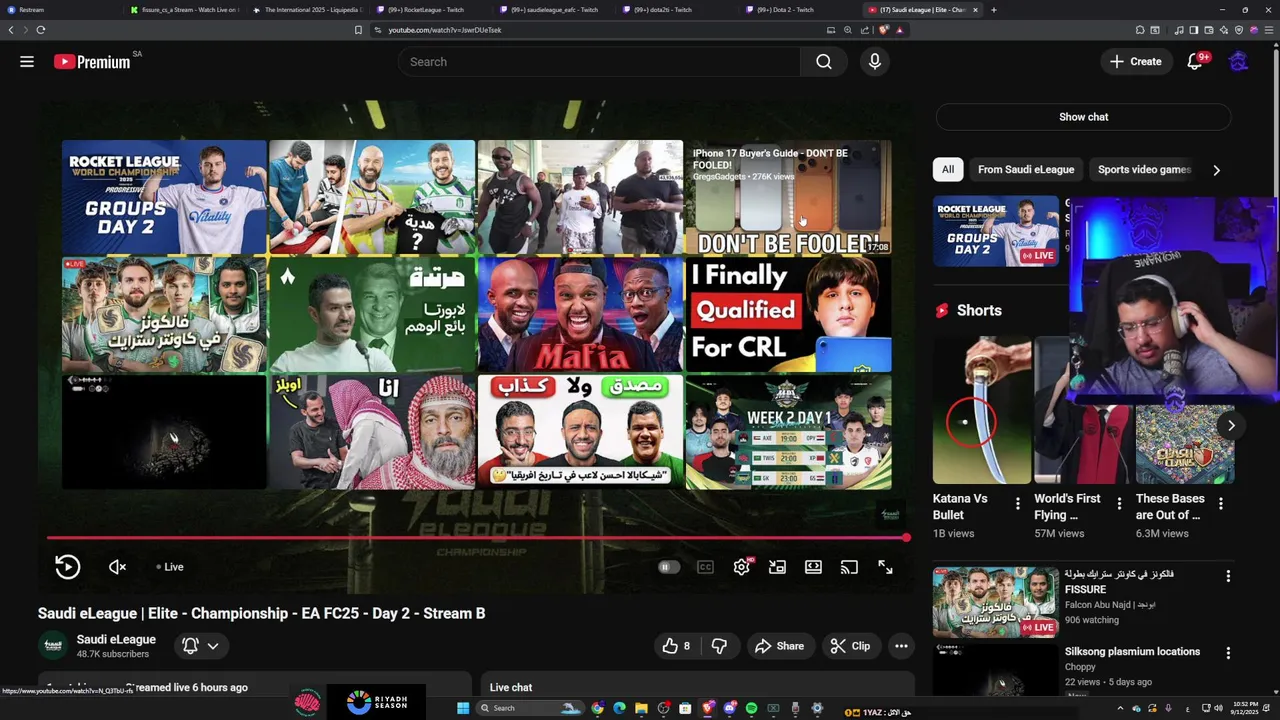Open Silksong plasmium locations video

pyautogui.click(x=1132, y=652)
